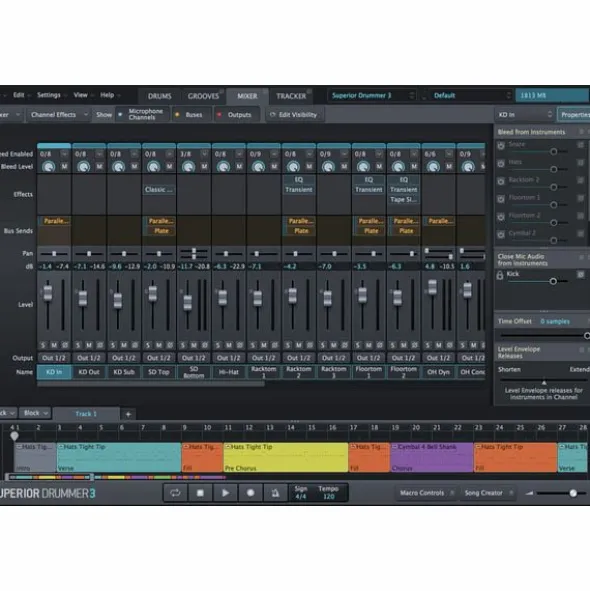Mute the Hi-Hat channel strip
The image size is (590, 591).
(229, 345)
